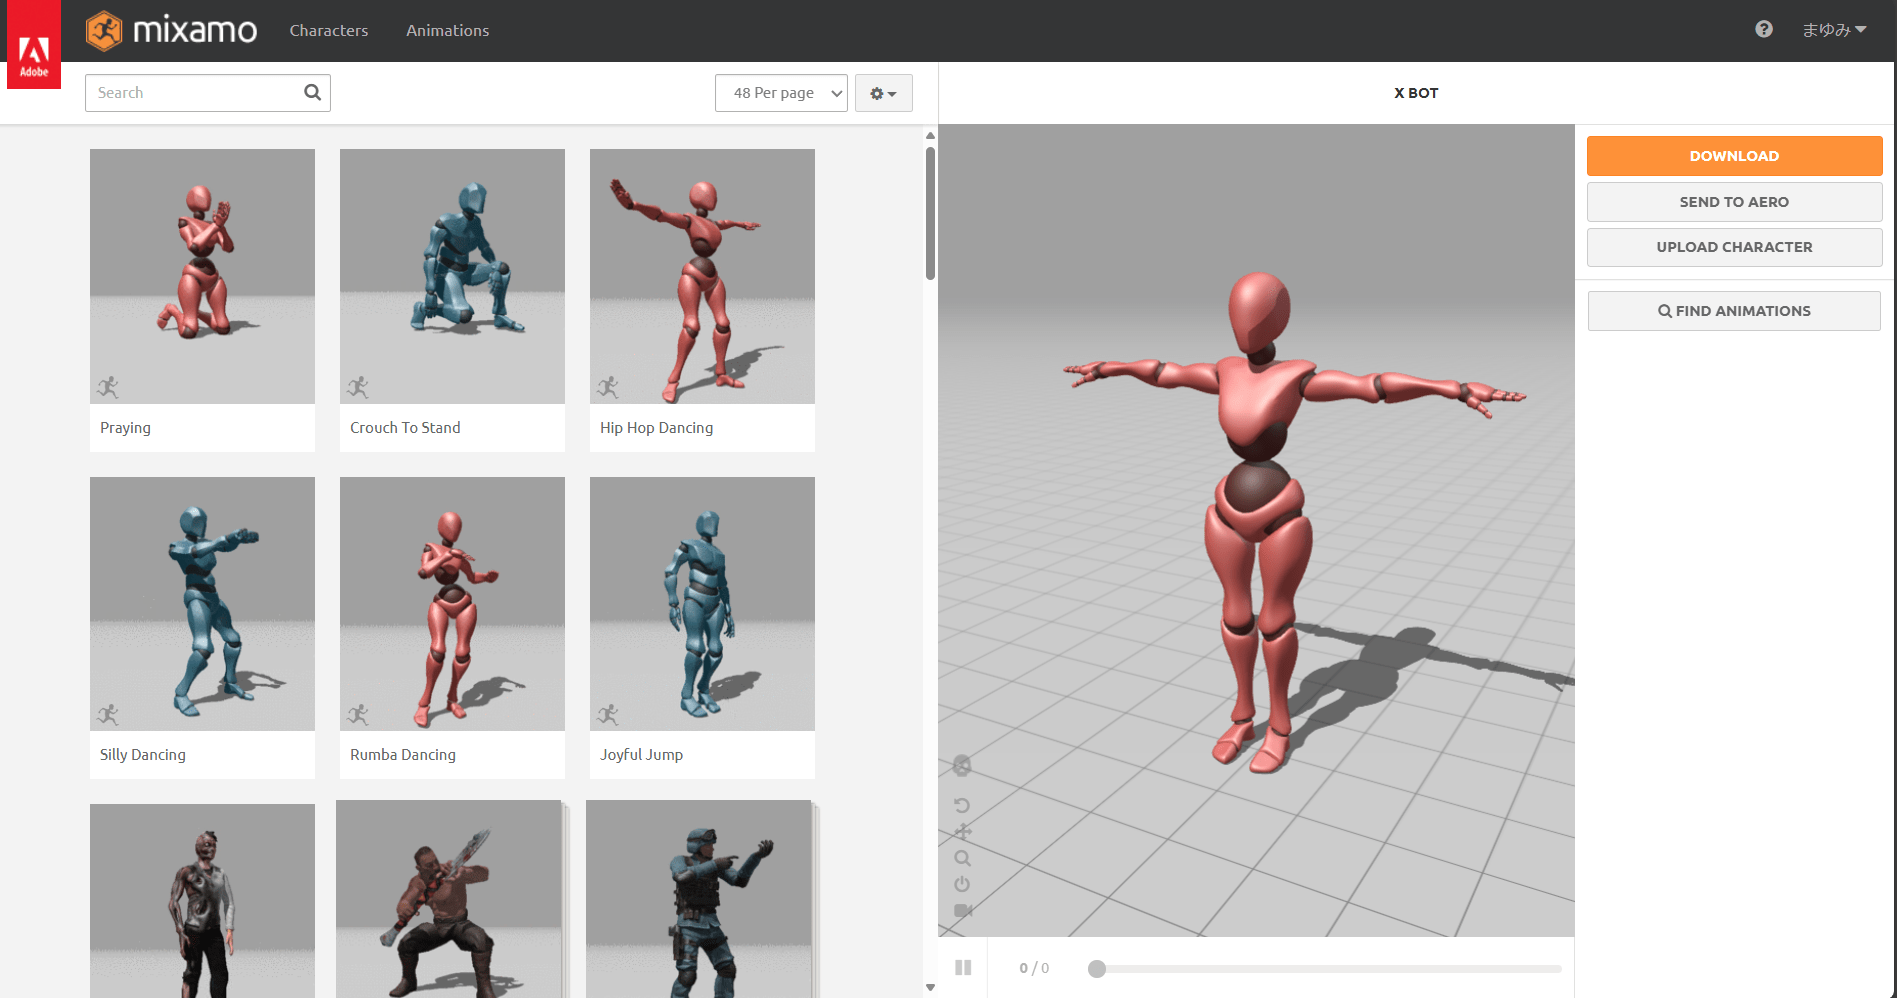The image size is (1897, 998).
Task: Select the Praying animation thumbnail
Action: click(202, 276)
